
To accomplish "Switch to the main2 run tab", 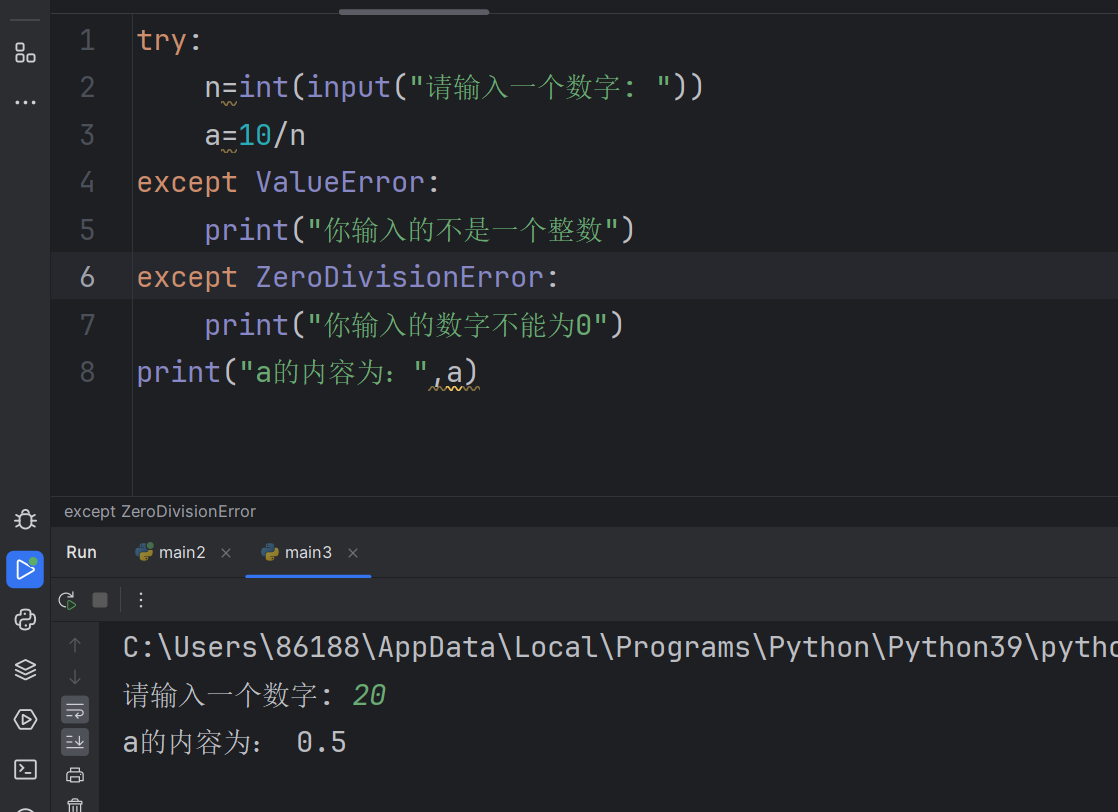I will coord(171,553).
